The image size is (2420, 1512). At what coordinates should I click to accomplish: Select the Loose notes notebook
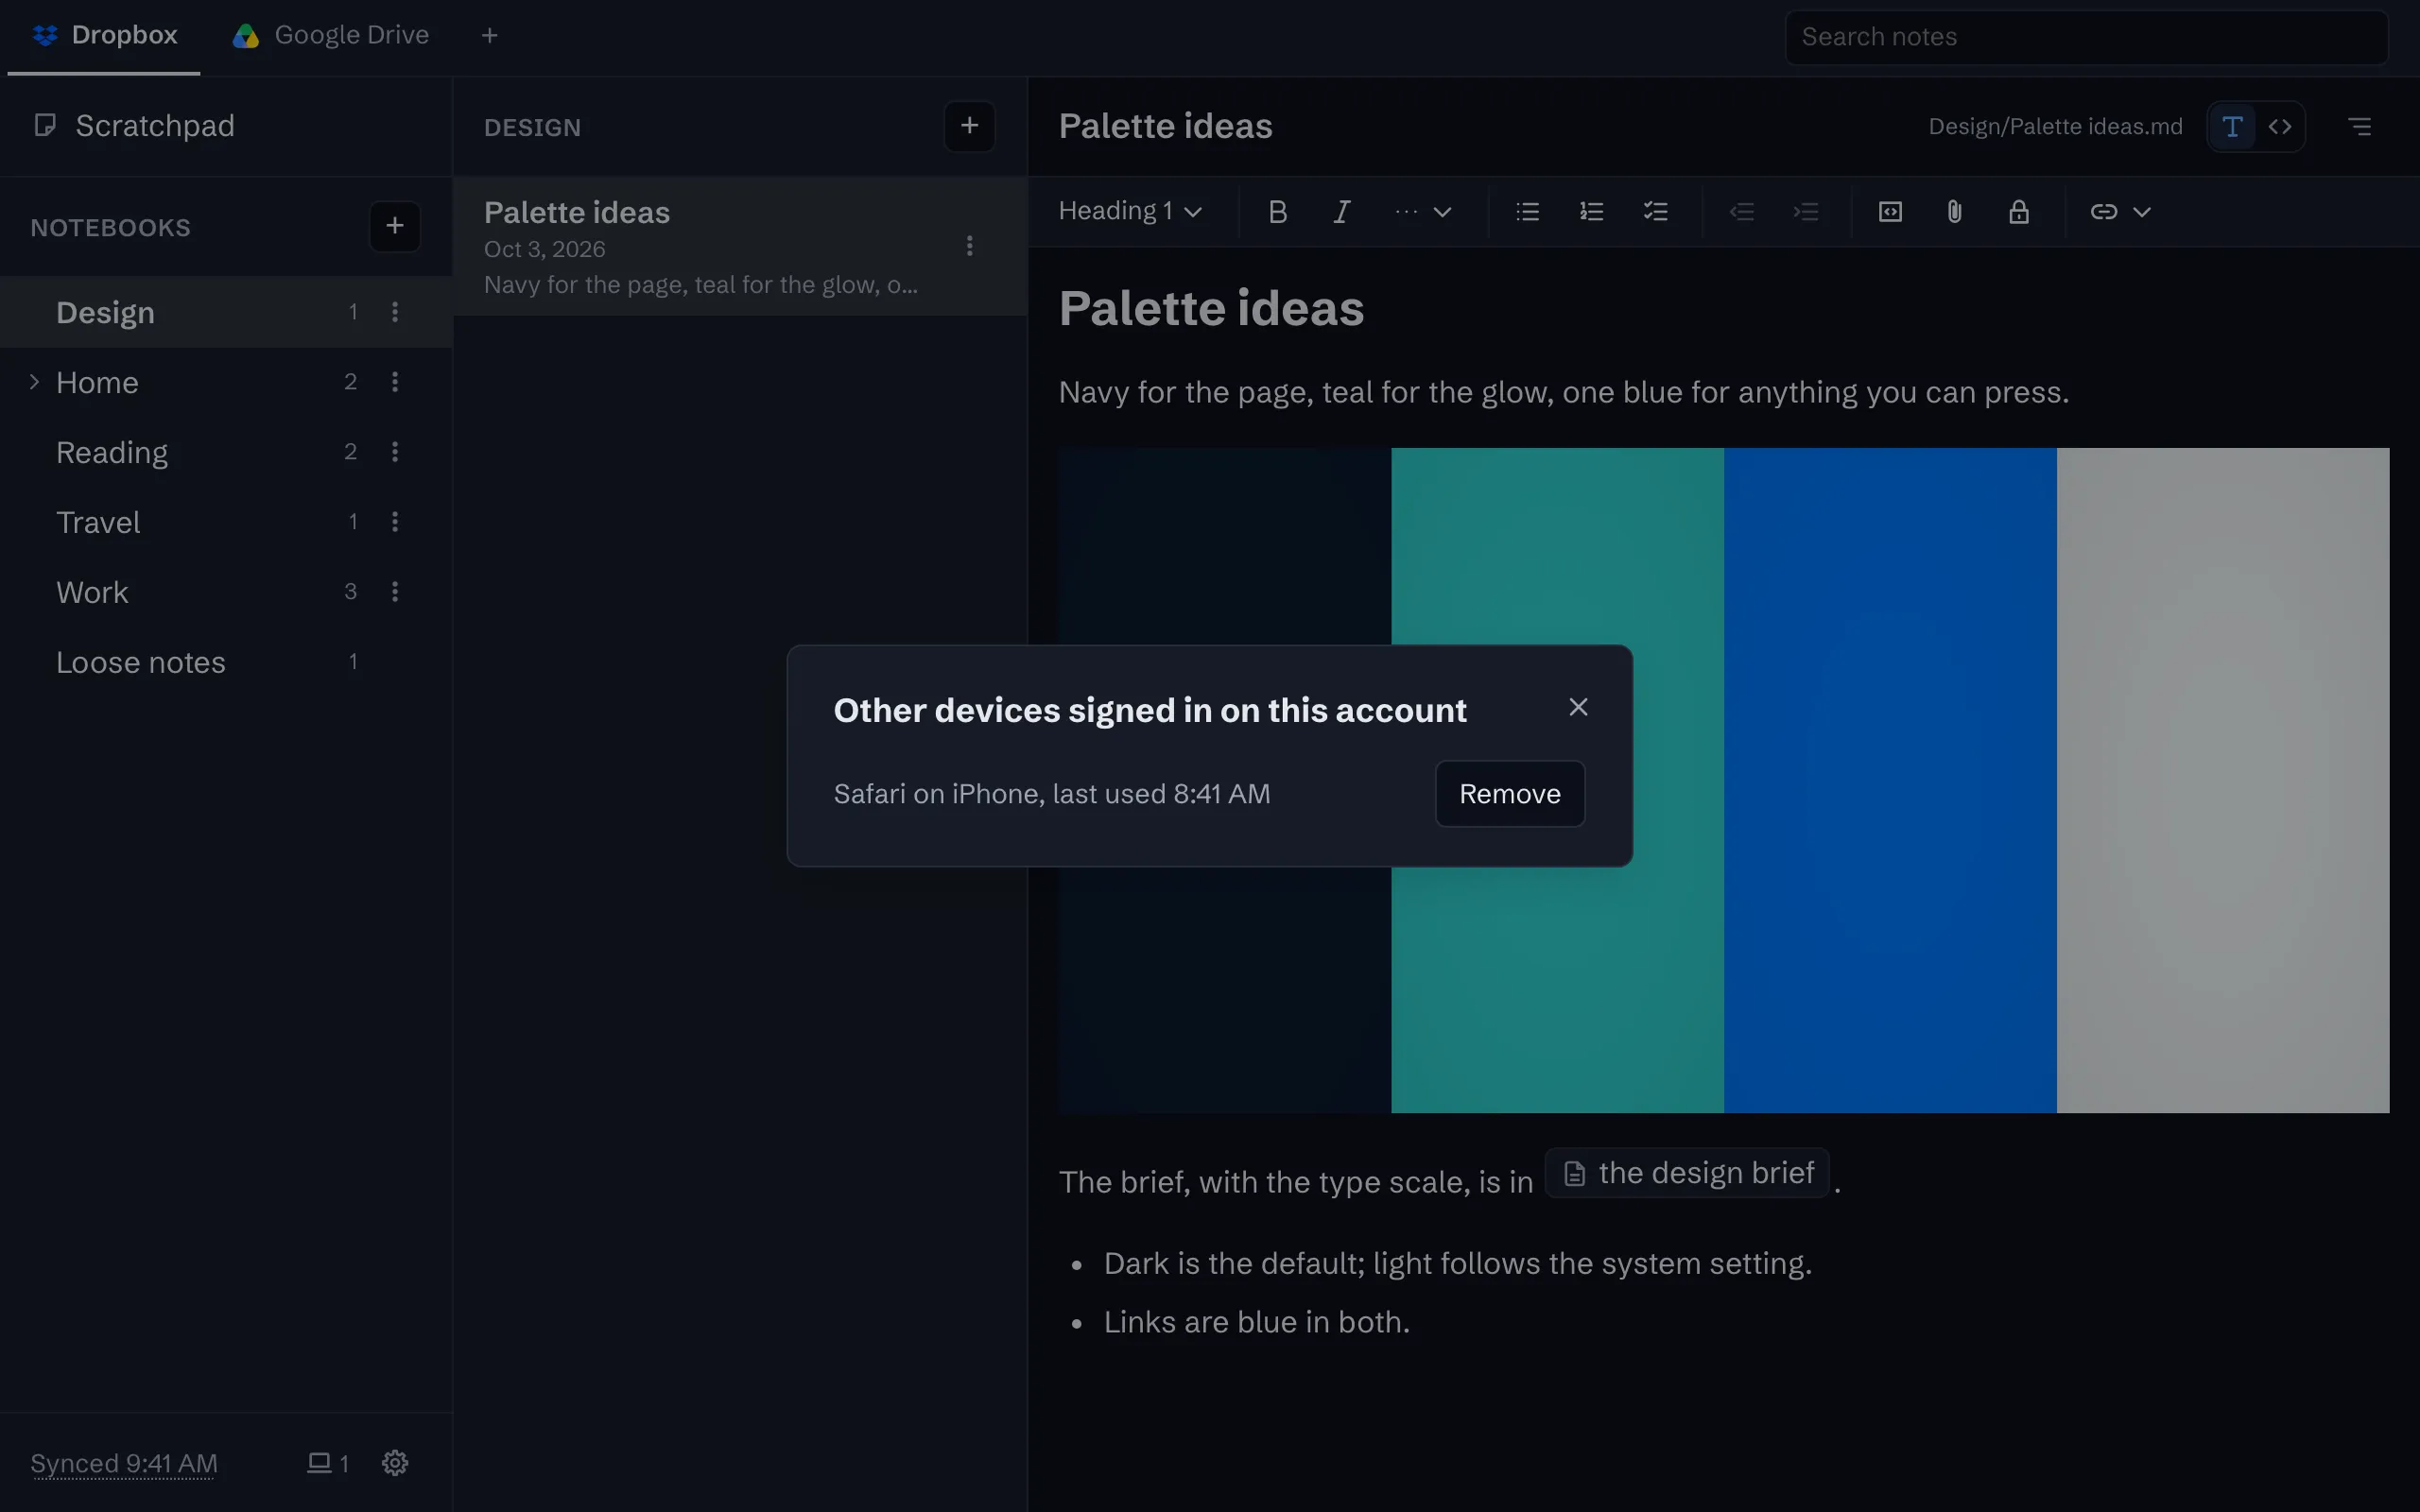pyautogui.click(x=226, y=662)
